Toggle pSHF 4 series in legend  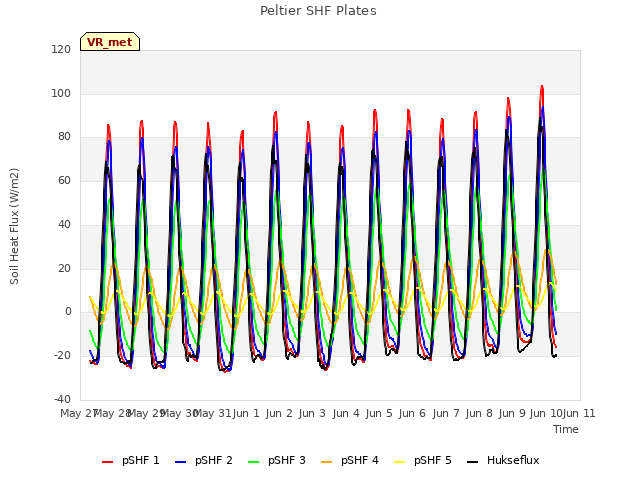(x=350, y=460)
